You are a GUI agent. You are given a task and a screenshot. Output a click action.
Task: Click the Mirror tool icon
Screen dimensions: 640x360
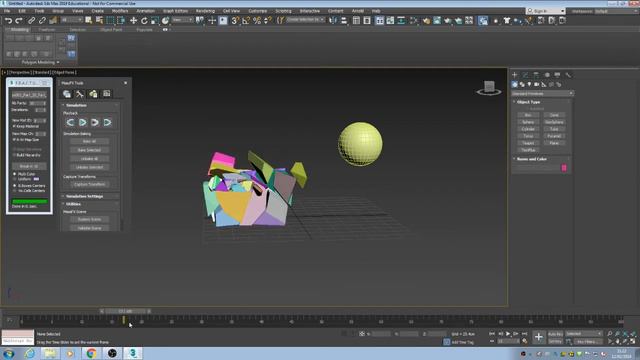[333, 20]
